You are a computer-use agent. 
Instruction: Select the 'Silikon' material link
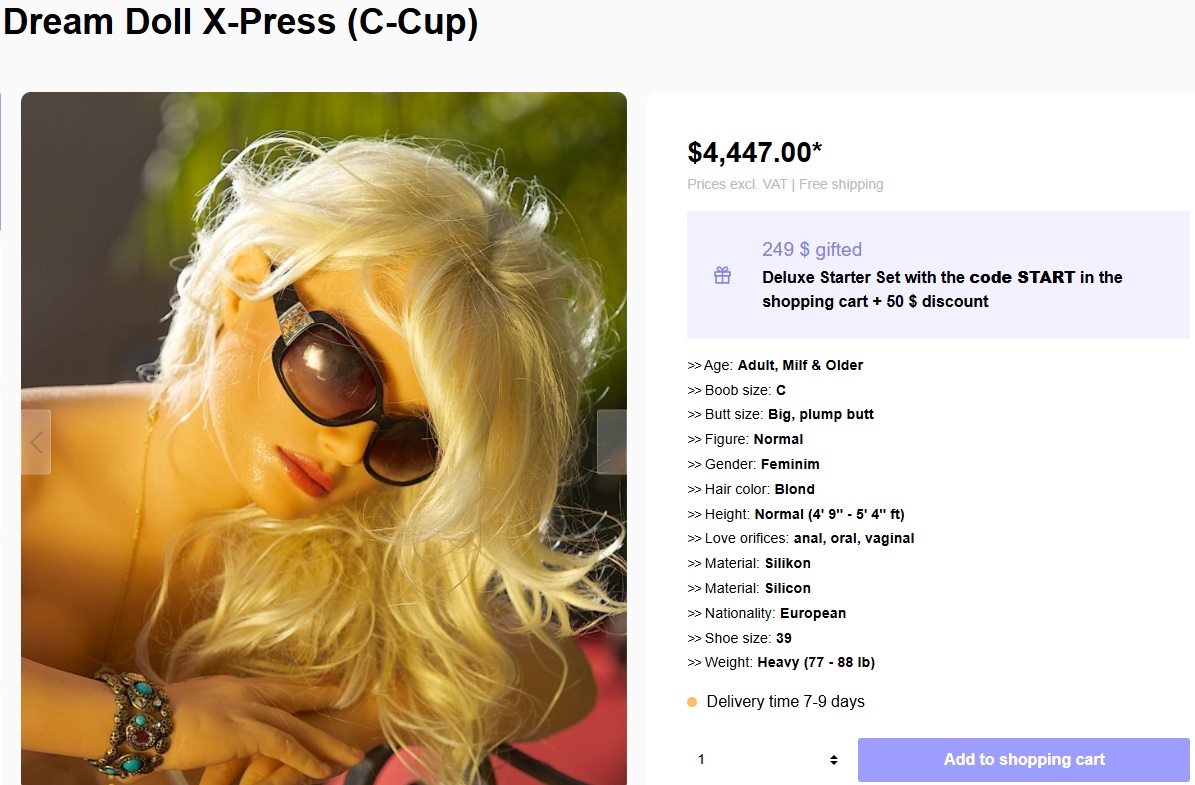[787, 563]
